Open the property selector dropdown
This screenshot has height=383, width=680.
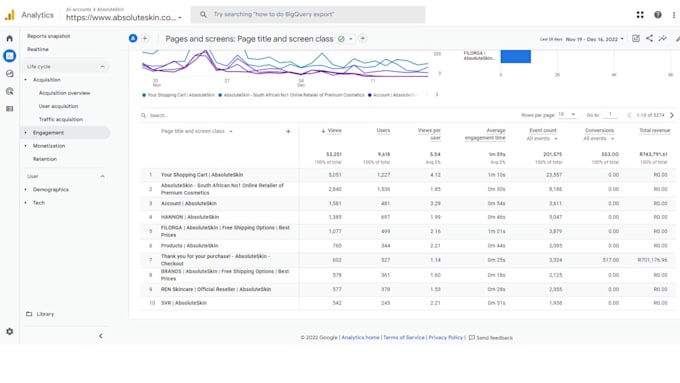[x=124, y=18]
